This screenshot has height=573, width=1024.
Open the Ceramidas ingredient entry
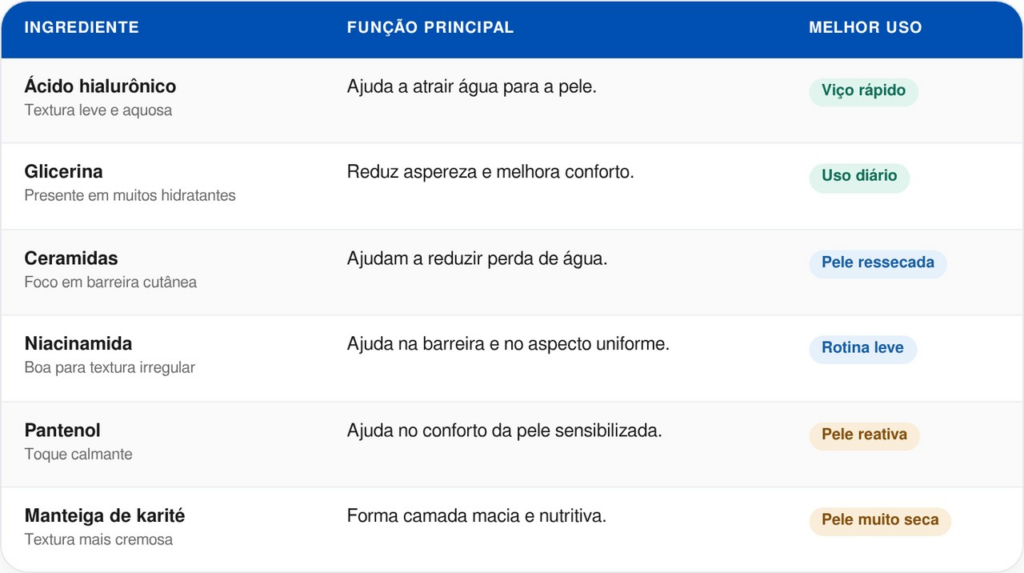coord(71,259)
